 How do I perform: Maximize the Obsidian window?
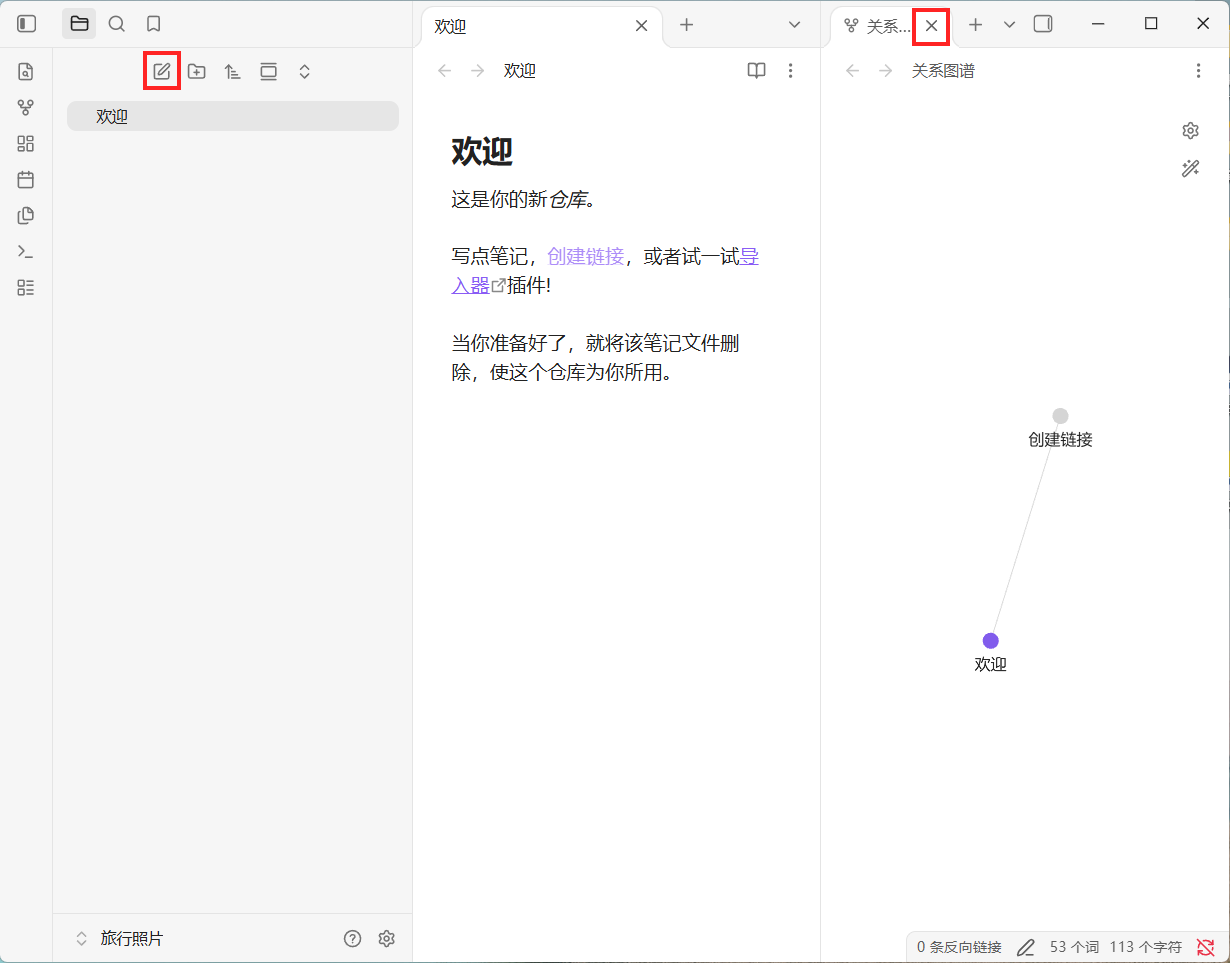tap(1151, 24)
